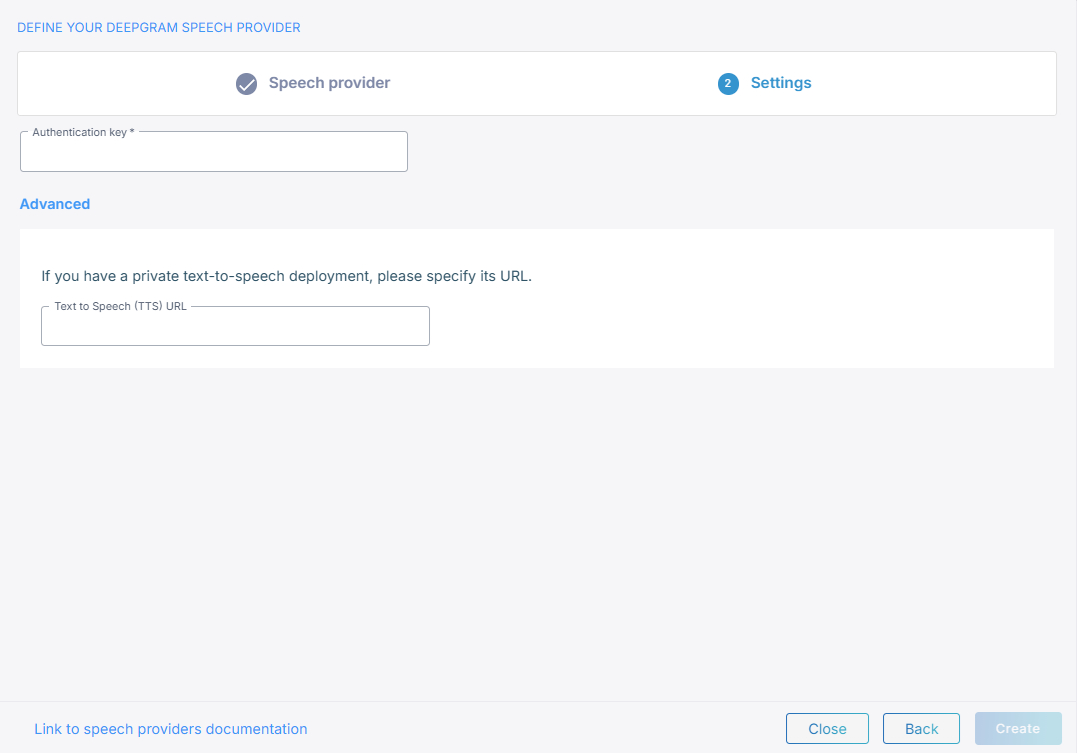The height and width of the screenshot is (753, 1077).
Task: Open the speech providers documentation link
Action: coord(171,729)
